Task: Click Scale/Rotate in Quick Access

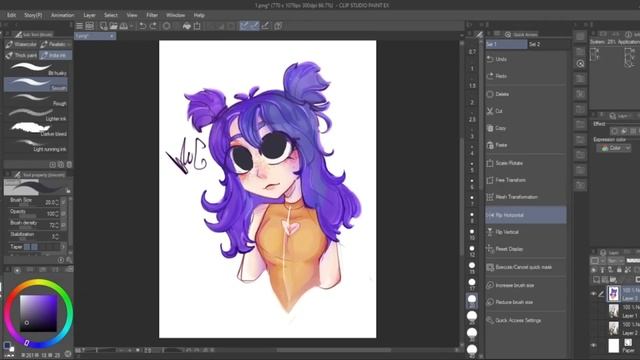Action: tap(526, 163)
